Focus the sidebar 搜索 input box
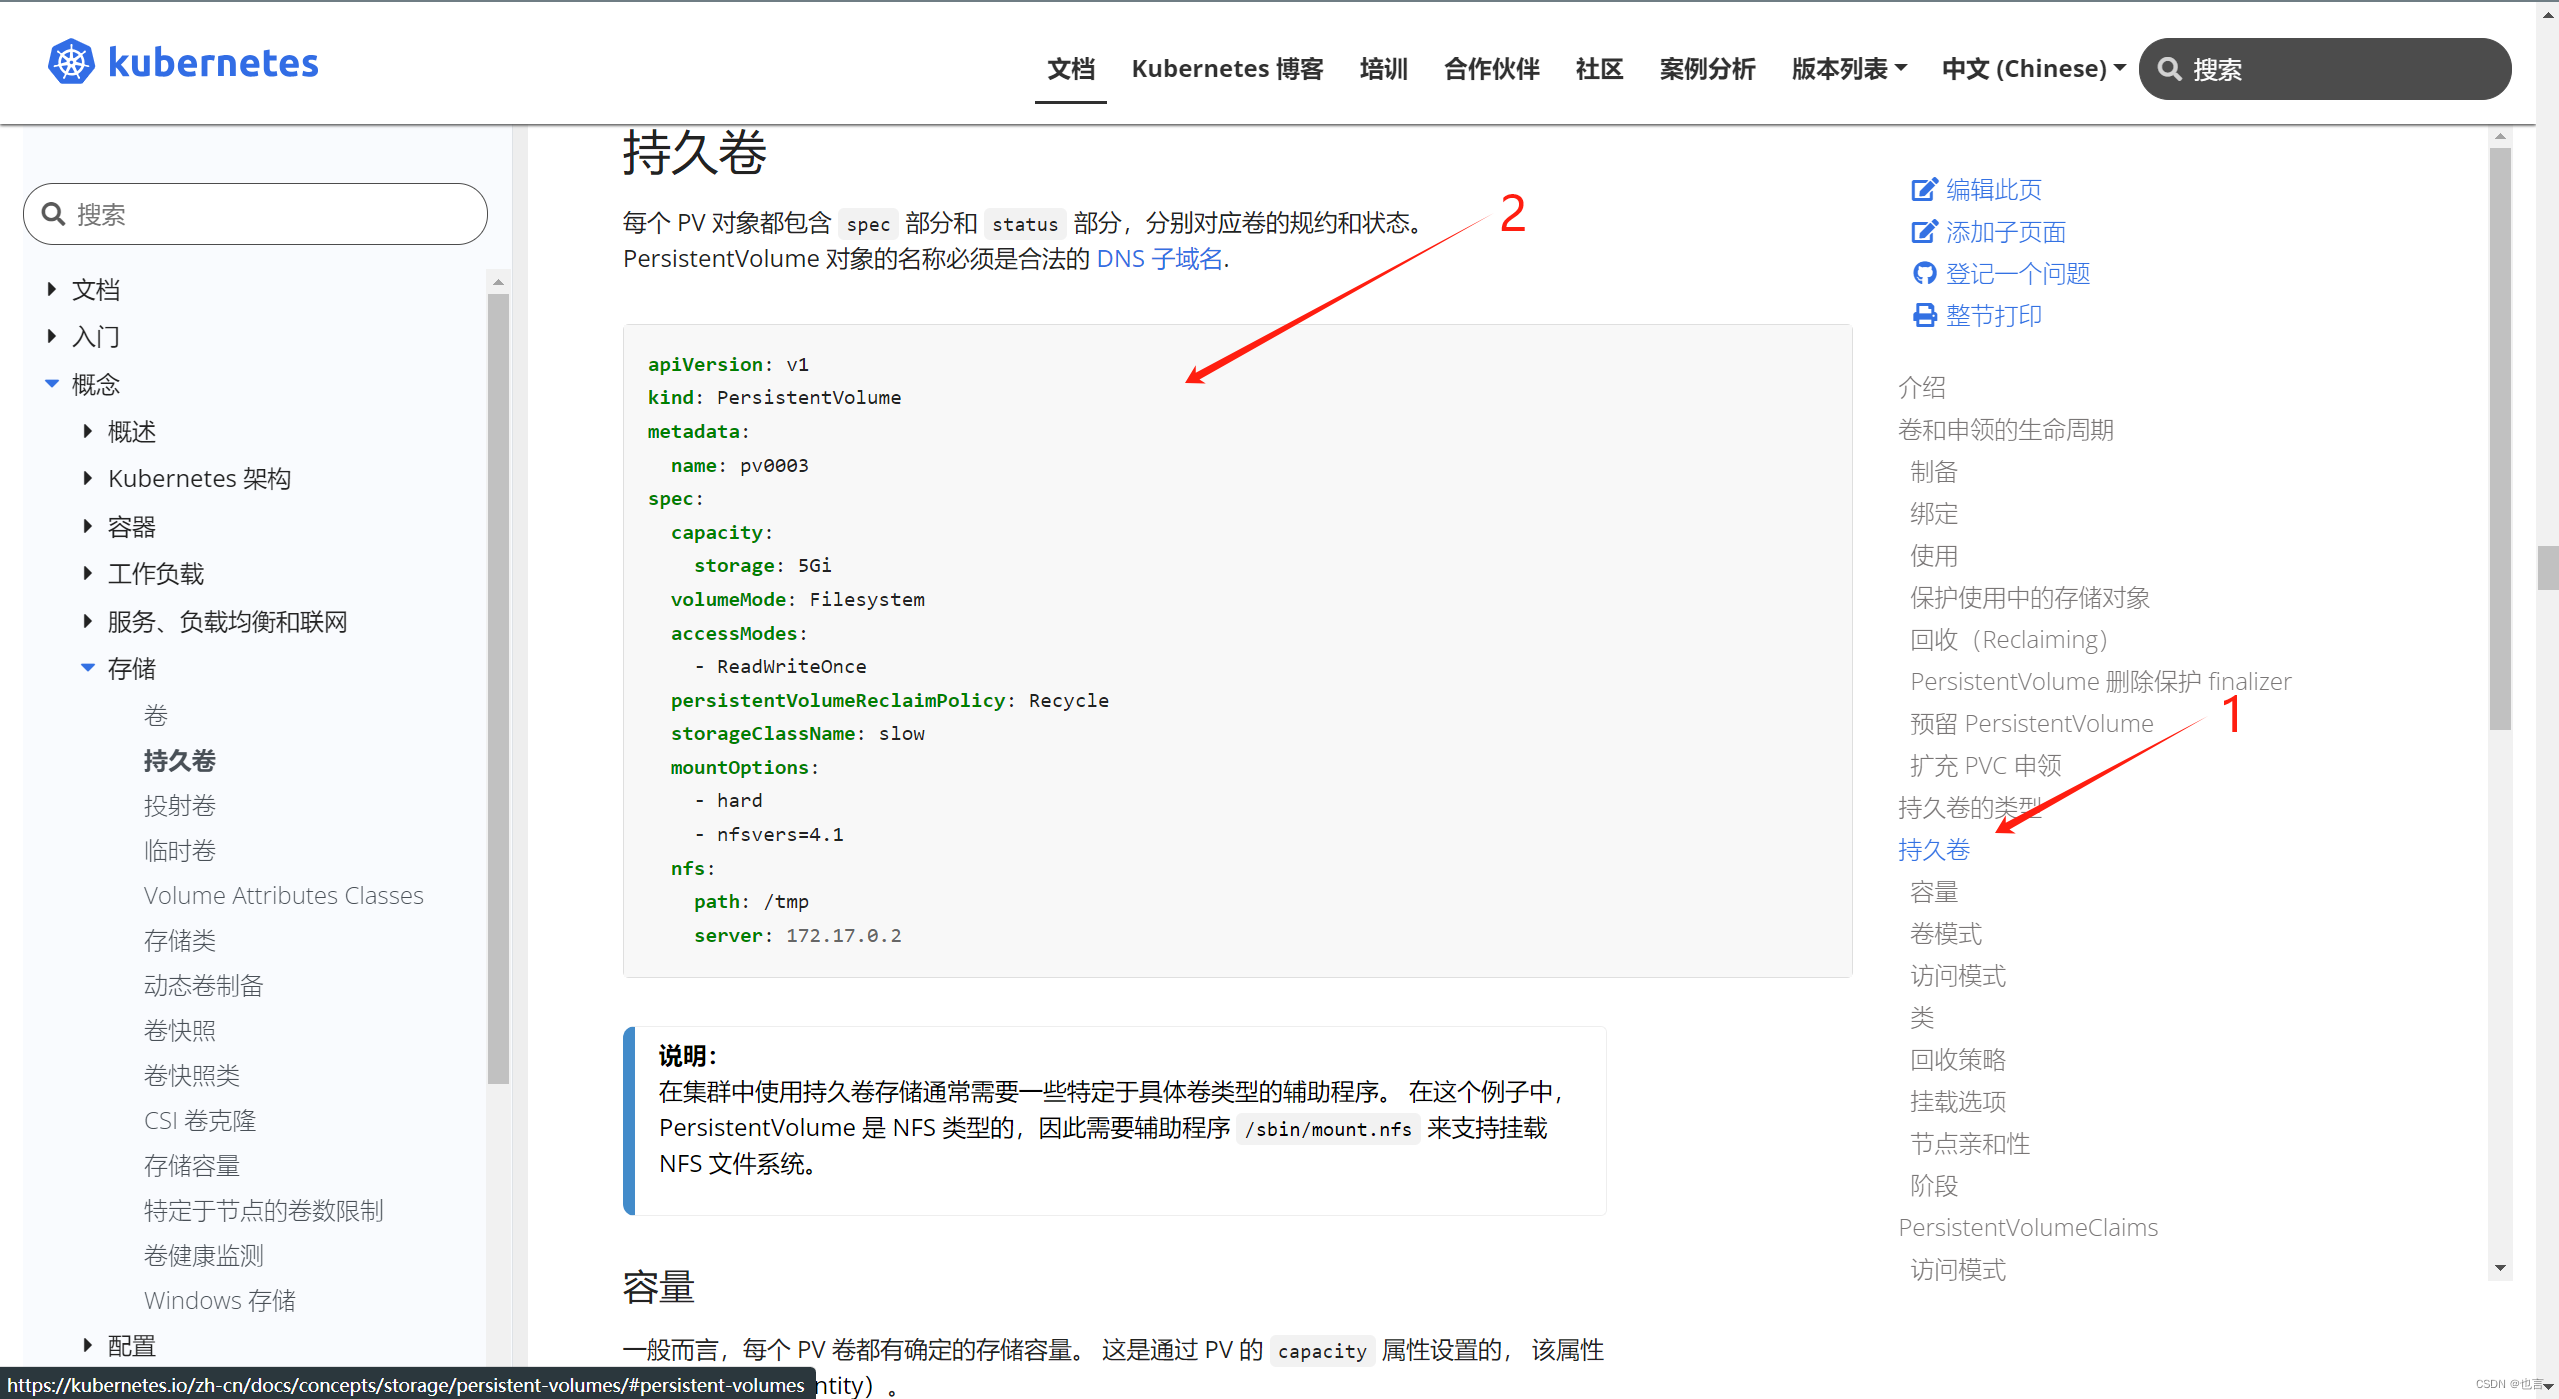This screenshot has width=2559, height=1399. [x=255, y=214]
